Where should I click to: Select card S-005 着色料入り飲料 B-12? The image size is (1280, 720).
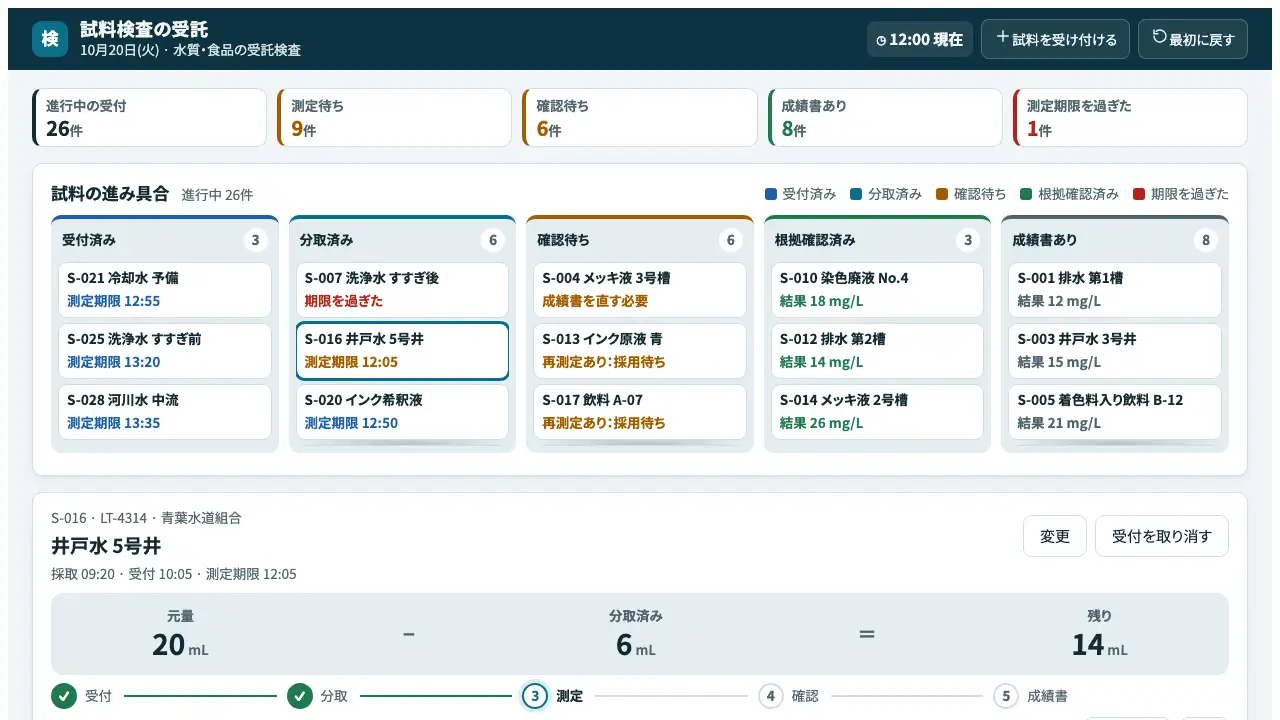1115,412
